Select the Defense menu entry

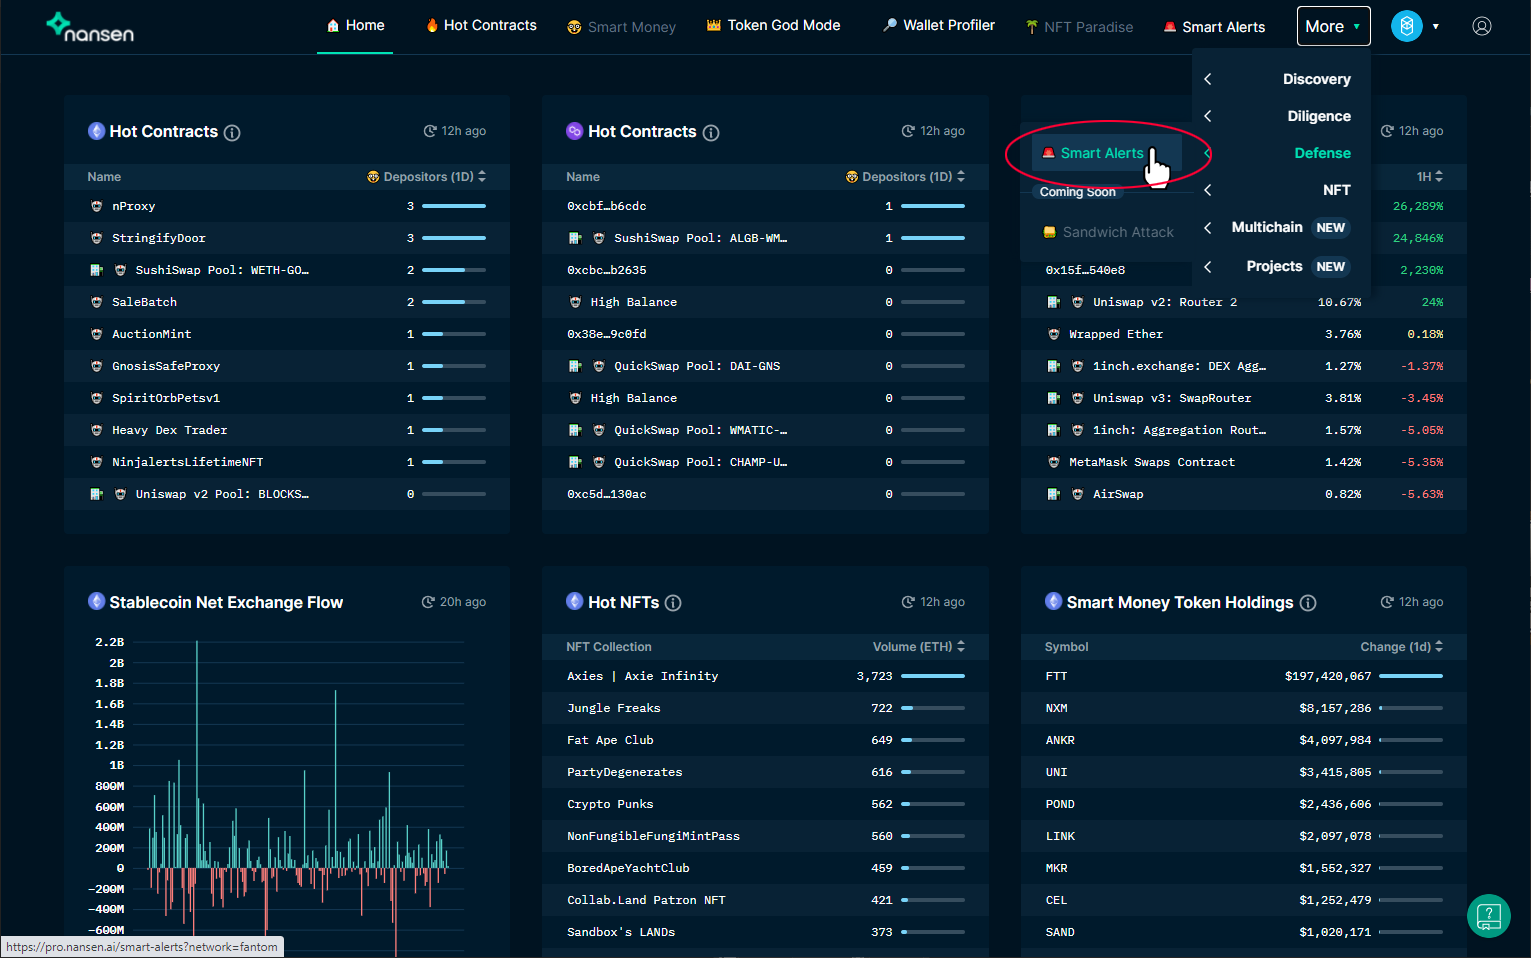click(1322, 153)
